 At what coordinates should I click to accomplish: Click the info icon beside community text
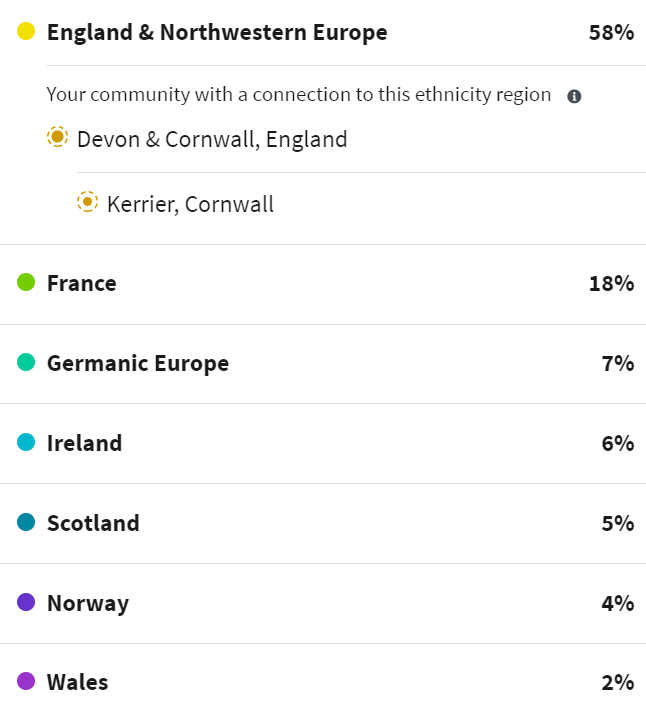(574, 97)
